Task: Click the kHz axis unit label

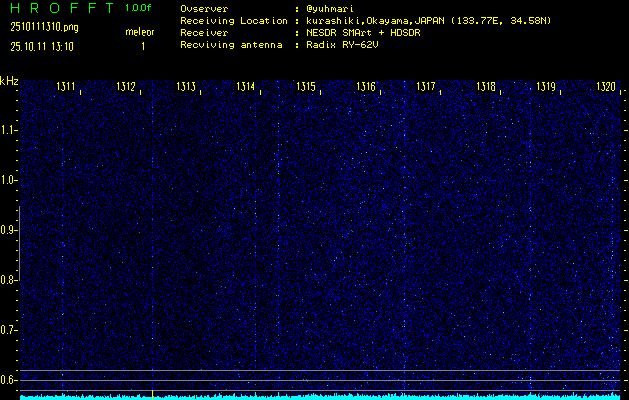Action: 9,81
